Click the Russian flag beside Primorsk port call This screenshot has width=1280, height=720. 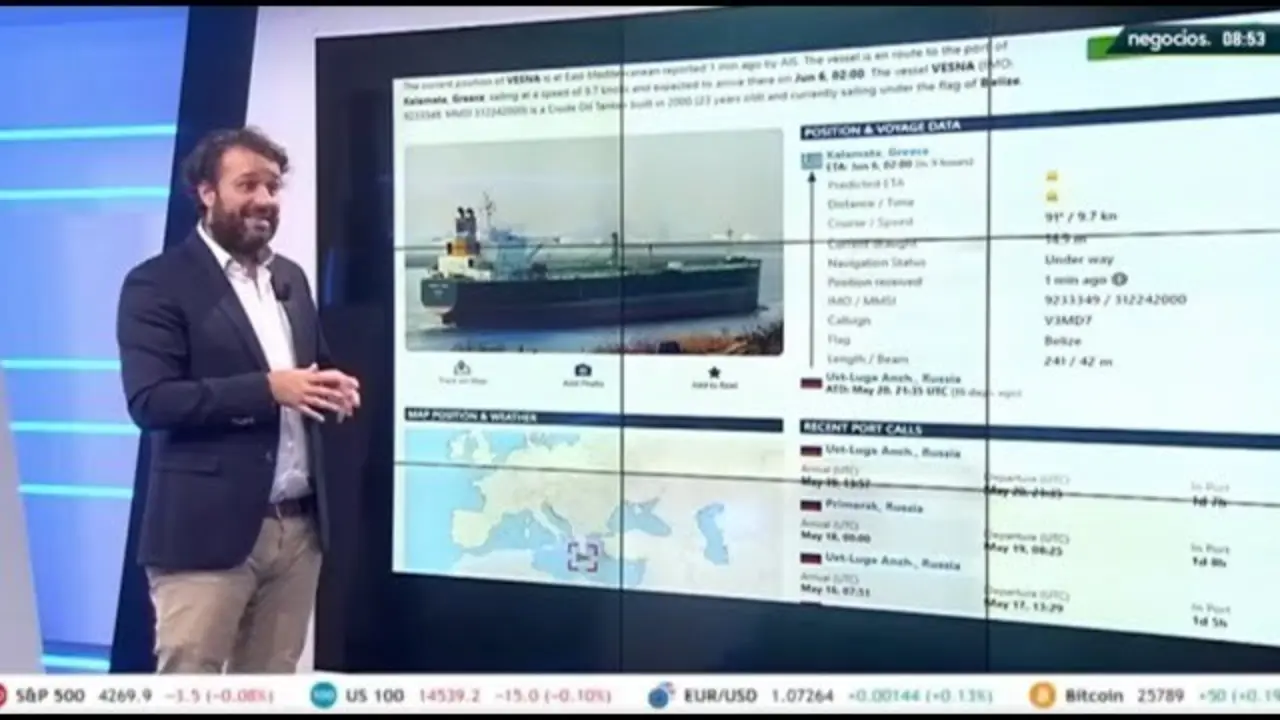(x=811, y=506)
